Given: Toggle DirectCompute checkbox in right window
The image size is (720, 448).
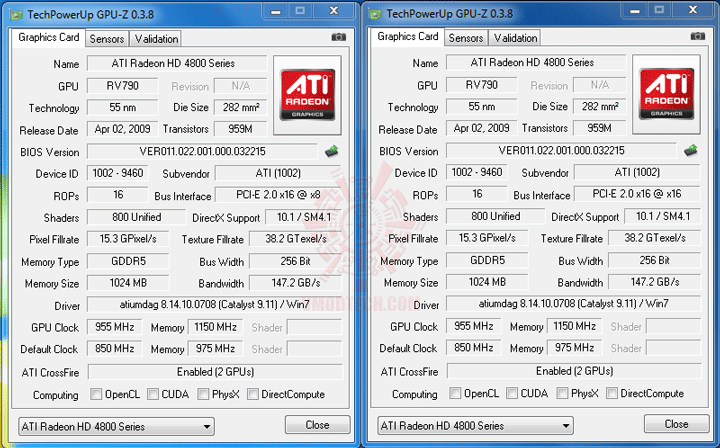Looking at the screenshot, I should coord(612,393).
